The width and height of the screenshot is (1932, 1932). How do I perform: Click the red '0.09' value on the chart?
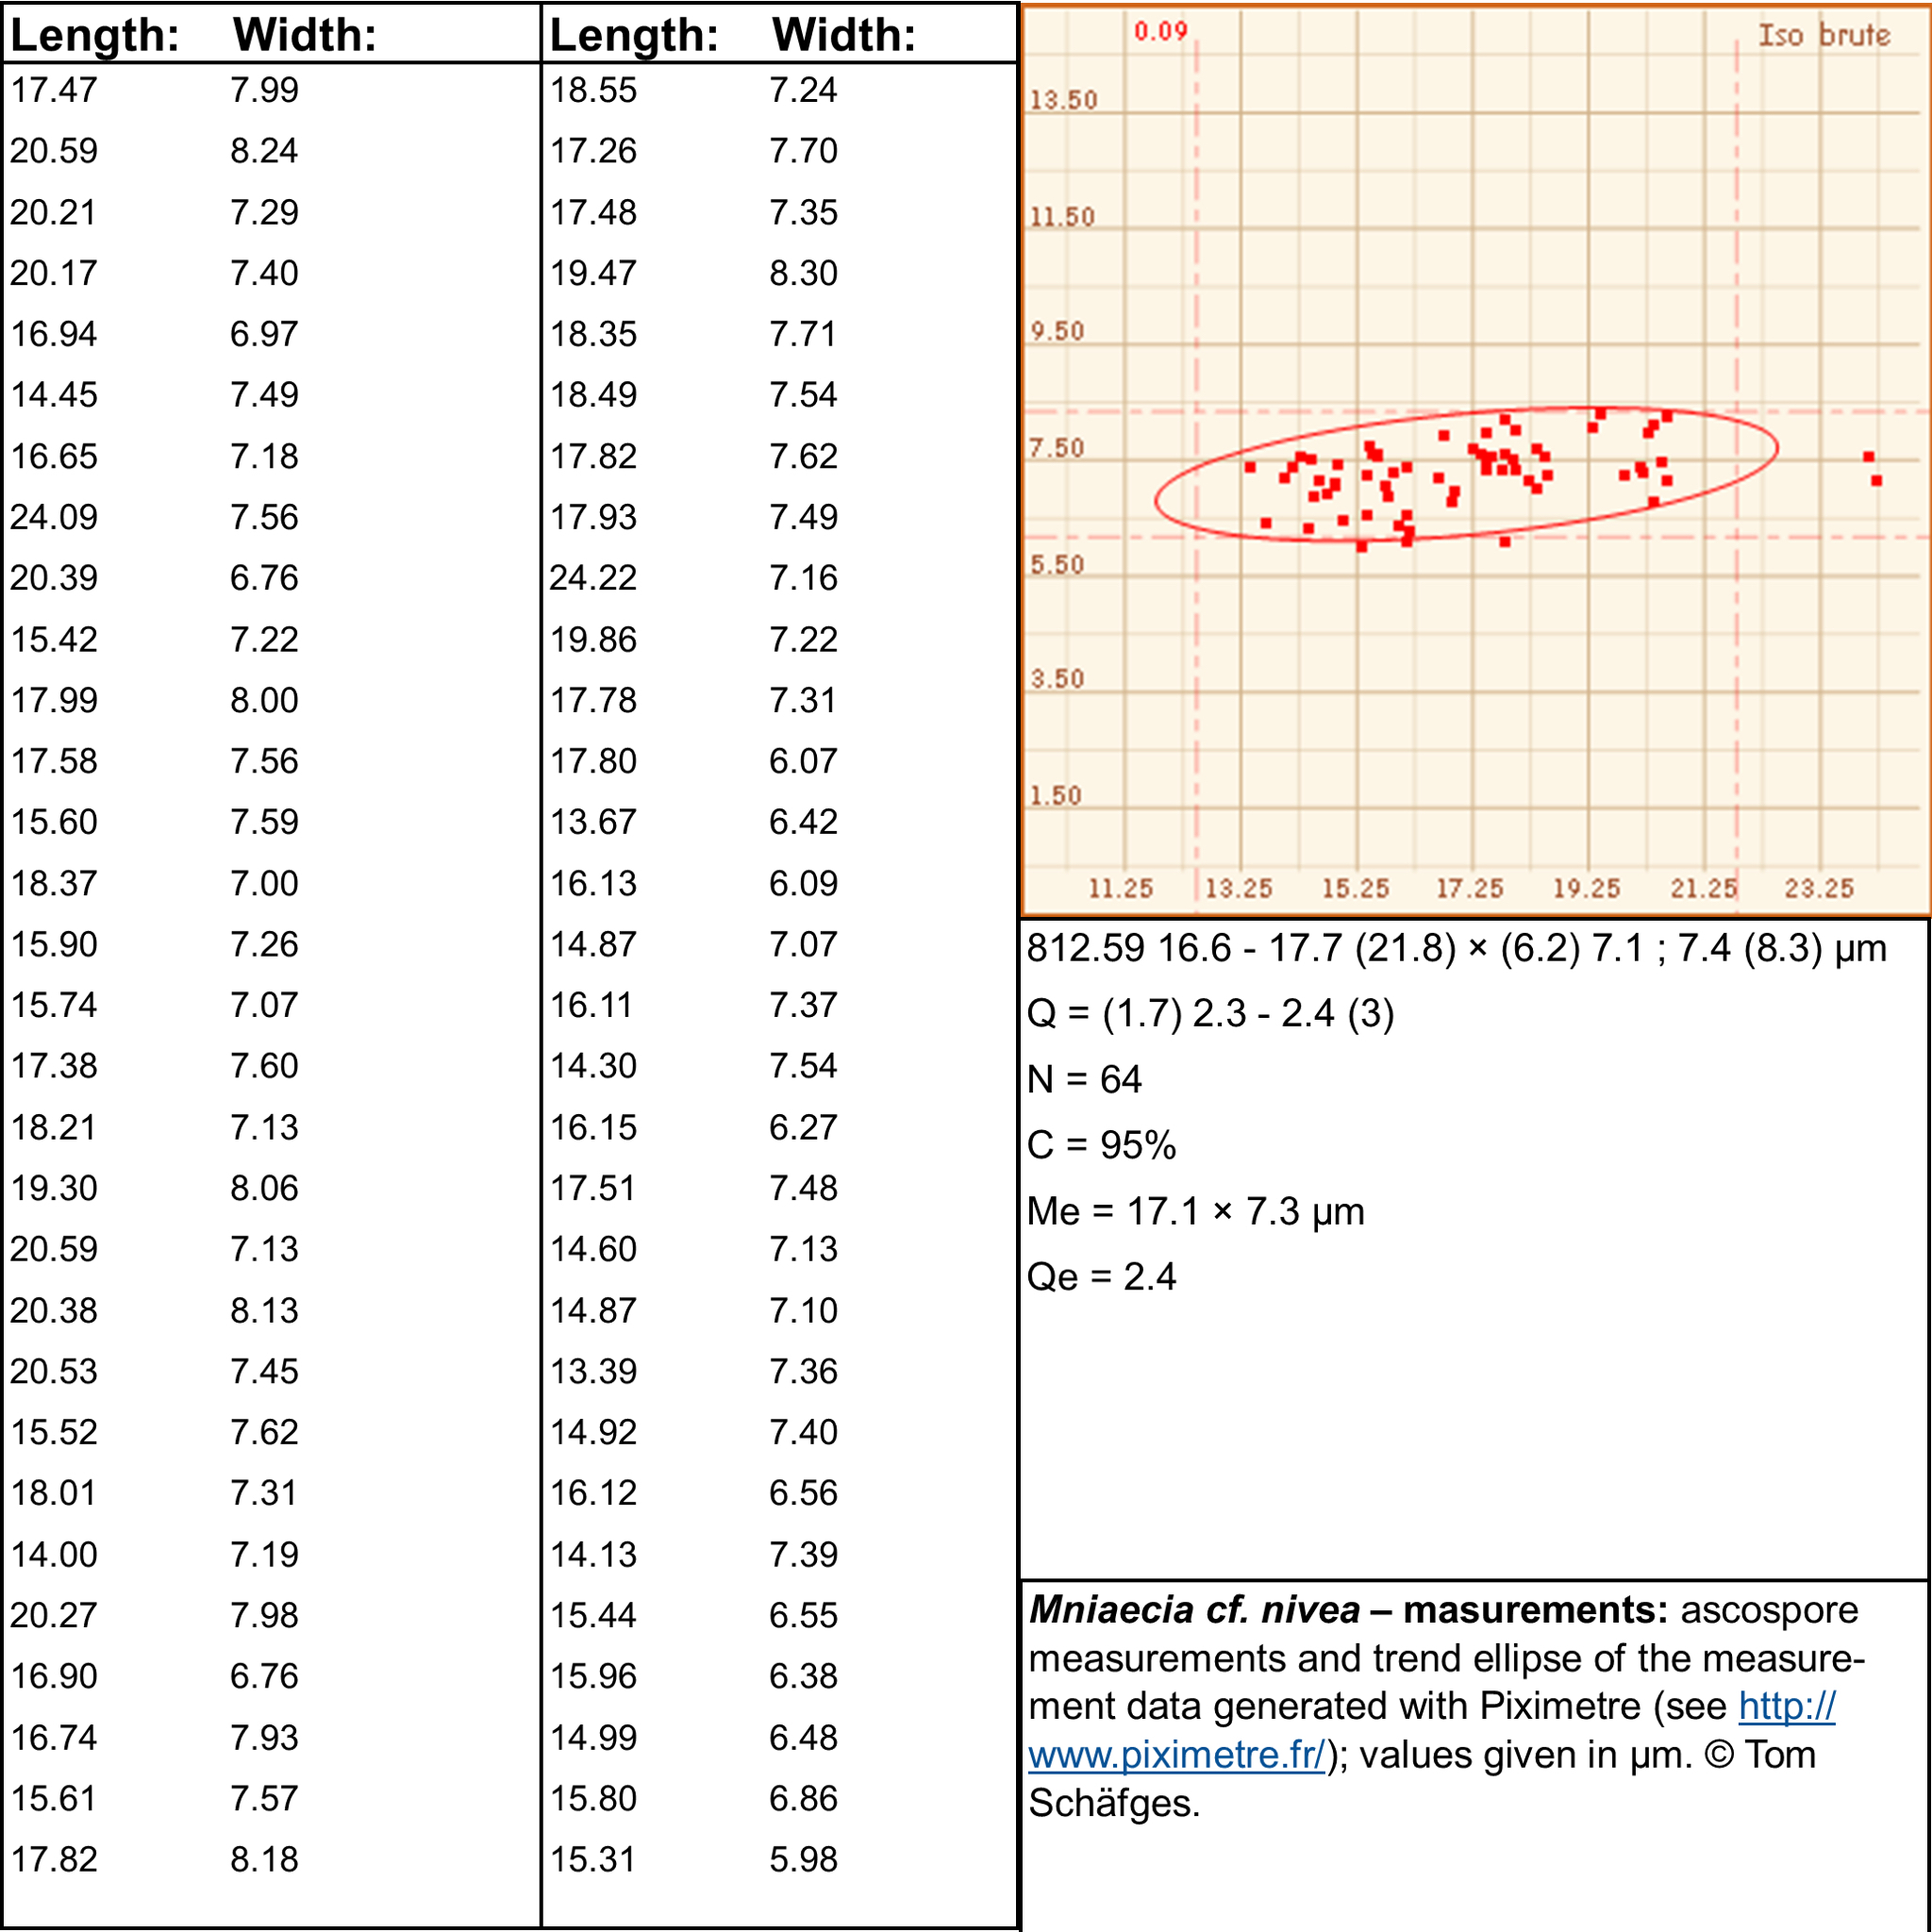tap(1160, 31)
